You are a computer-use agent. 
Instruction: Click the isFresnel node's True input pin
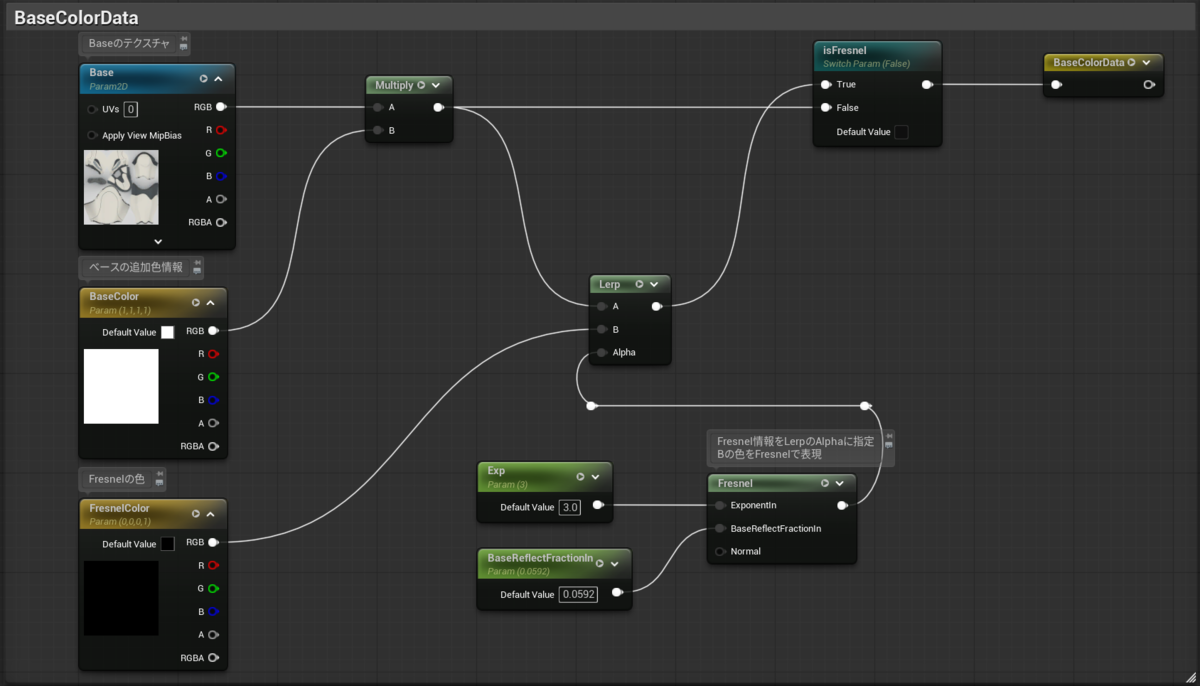tap(825, 85)
